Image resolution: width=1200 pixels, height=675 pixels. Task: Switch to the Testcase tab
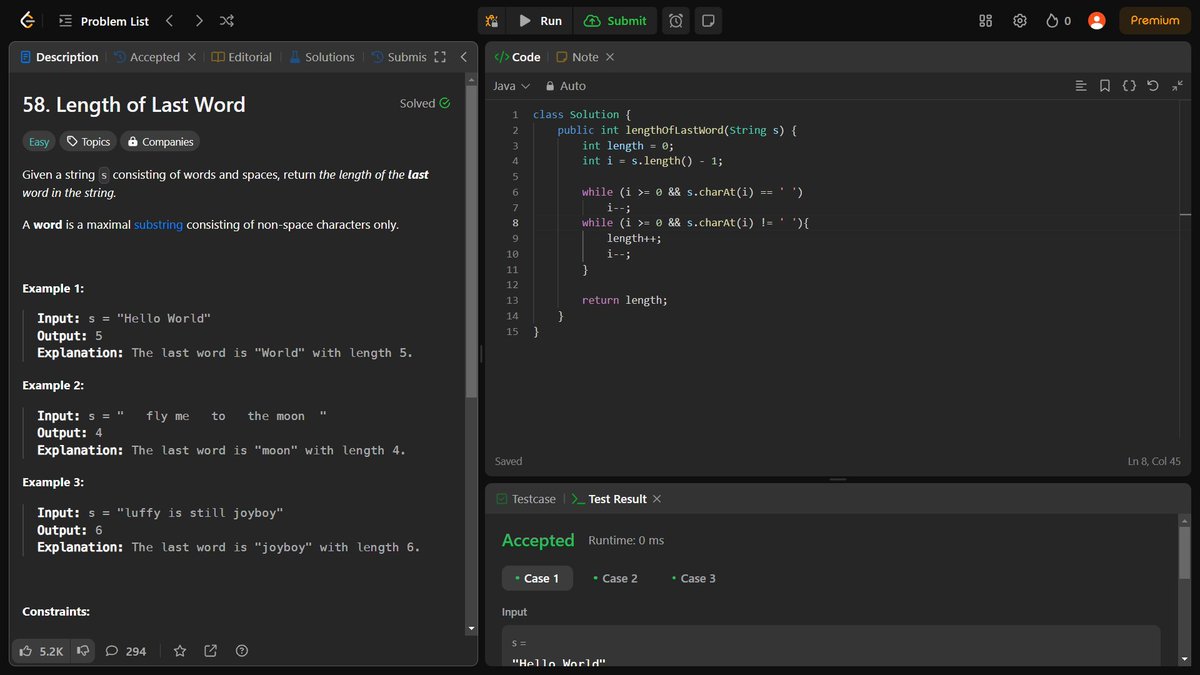pyautogui.click(x=525, y=499)
